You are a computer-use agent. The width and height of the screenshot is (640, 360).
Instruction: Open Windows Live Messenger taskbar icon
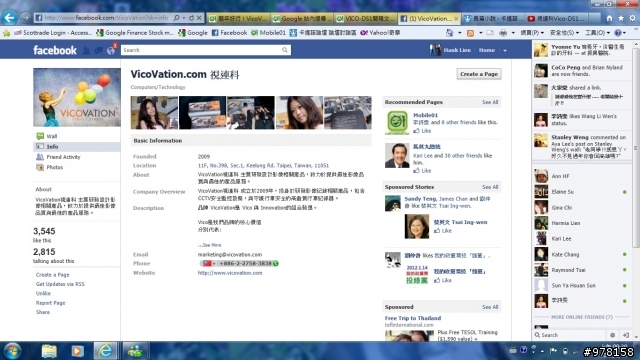135,351
